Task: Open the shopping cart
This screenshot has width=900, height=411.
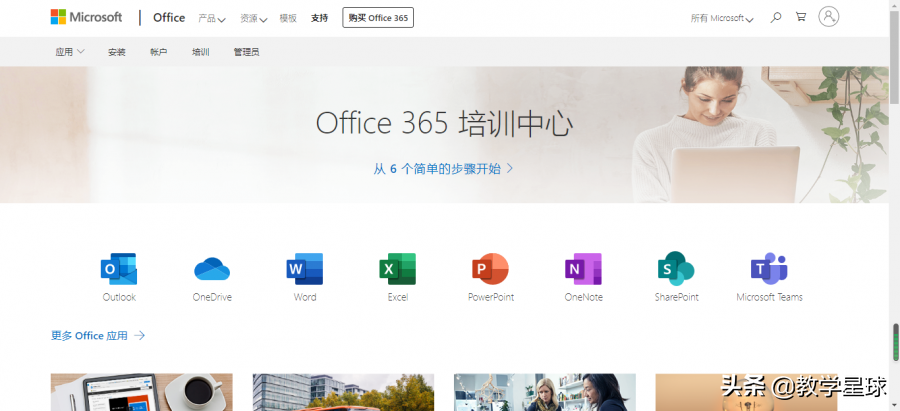Action: (x=801, y=17)
